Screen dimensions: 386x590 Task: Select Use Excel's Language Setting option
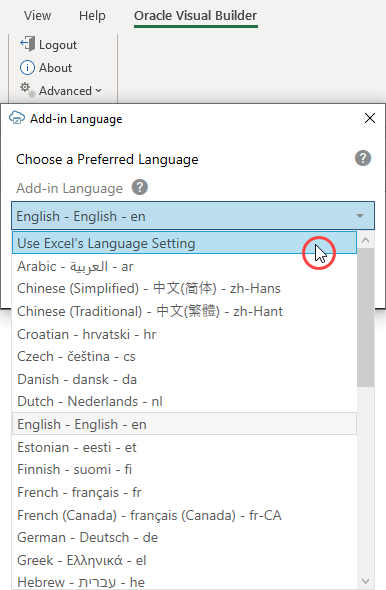184,243
